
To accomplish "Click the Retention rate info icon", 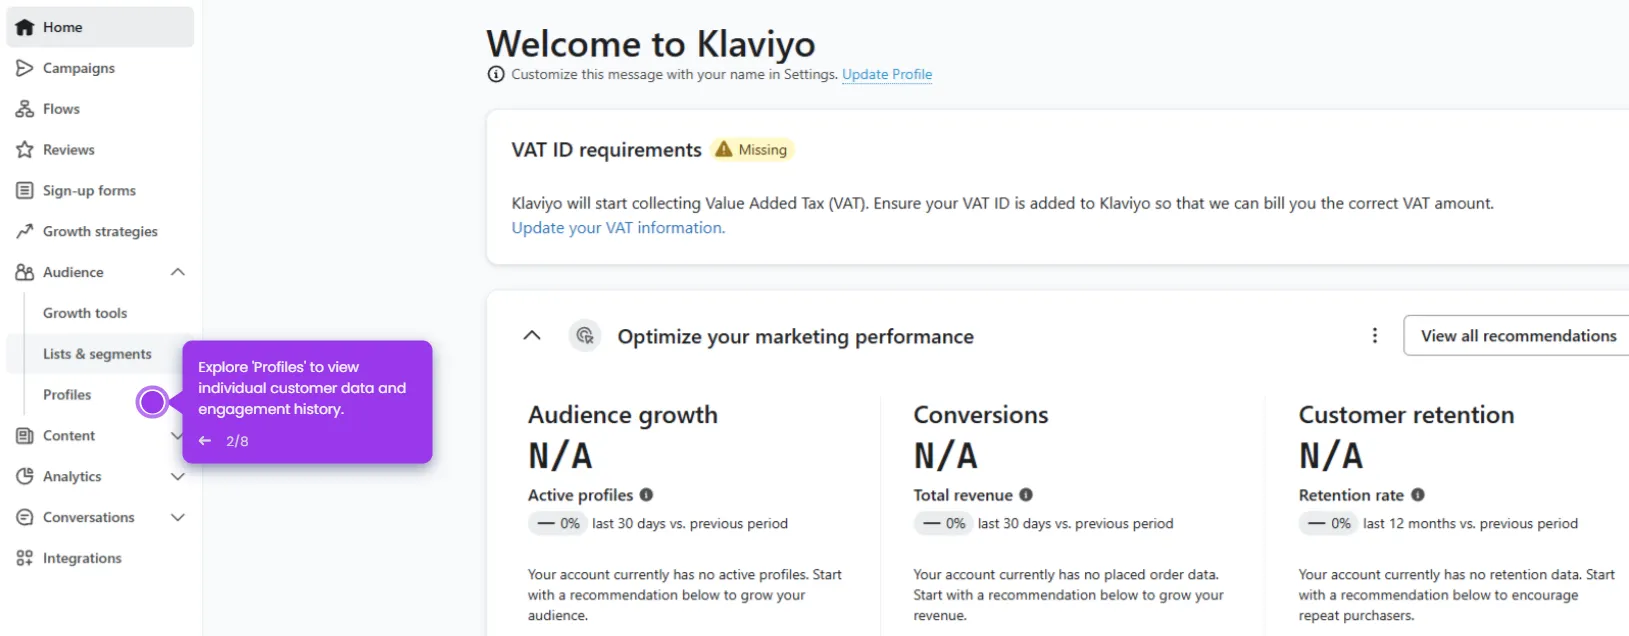I will 1417,495.
